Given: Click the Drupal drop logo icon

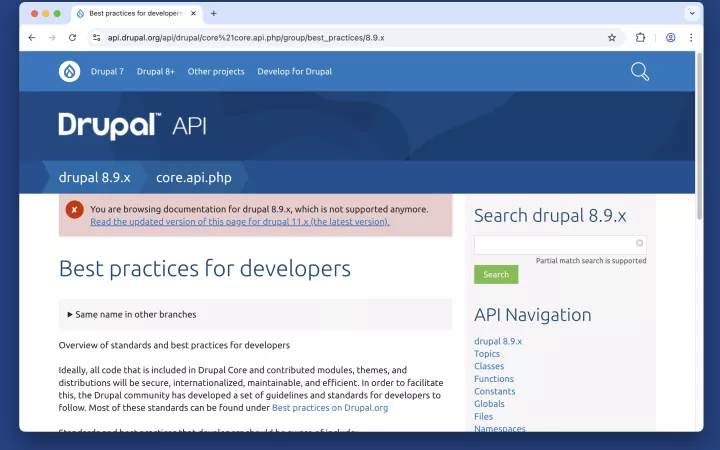Looking at the screenshot, I should tap(69, 72).
